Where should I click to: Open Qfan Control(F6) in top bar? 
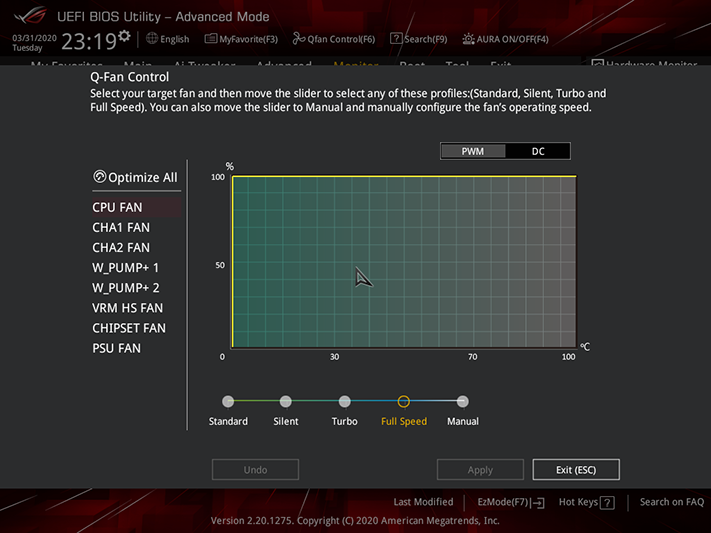[x=334, y=39]
